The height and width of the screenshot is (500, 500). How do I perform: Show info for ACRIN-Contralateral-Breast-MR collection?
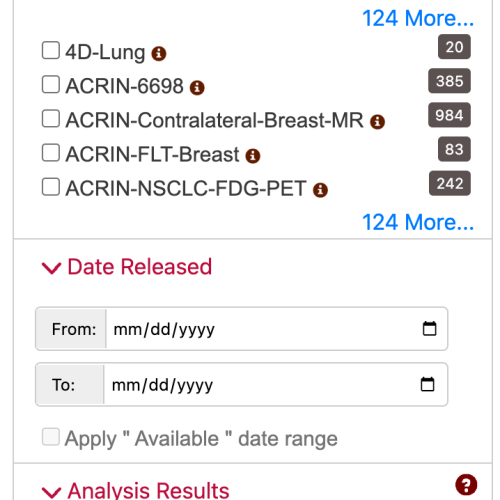click(x=377, y=122)
